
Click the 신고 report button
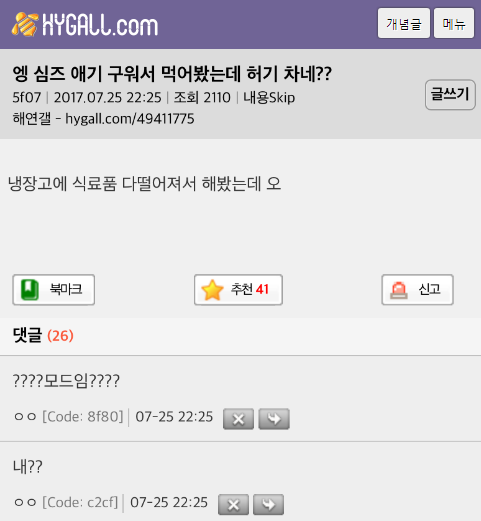417,290
